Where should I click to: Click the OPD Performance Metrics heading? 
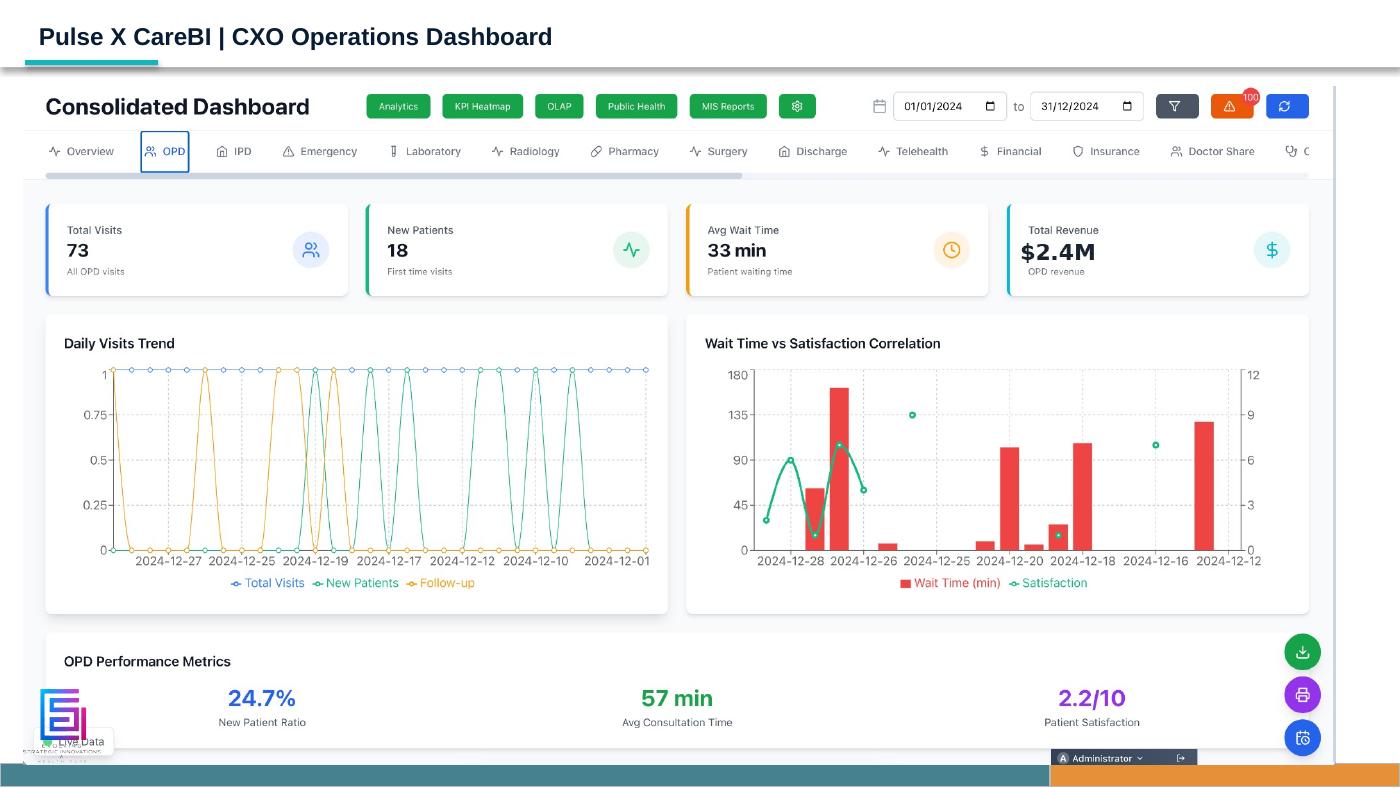(147, 661)
